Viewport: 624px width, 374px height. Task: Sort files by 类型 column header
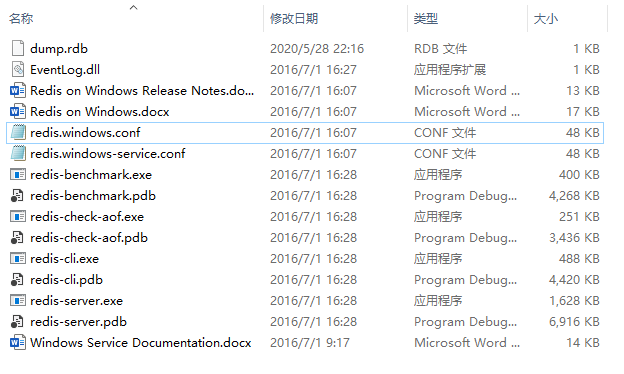tap(426, 18)
